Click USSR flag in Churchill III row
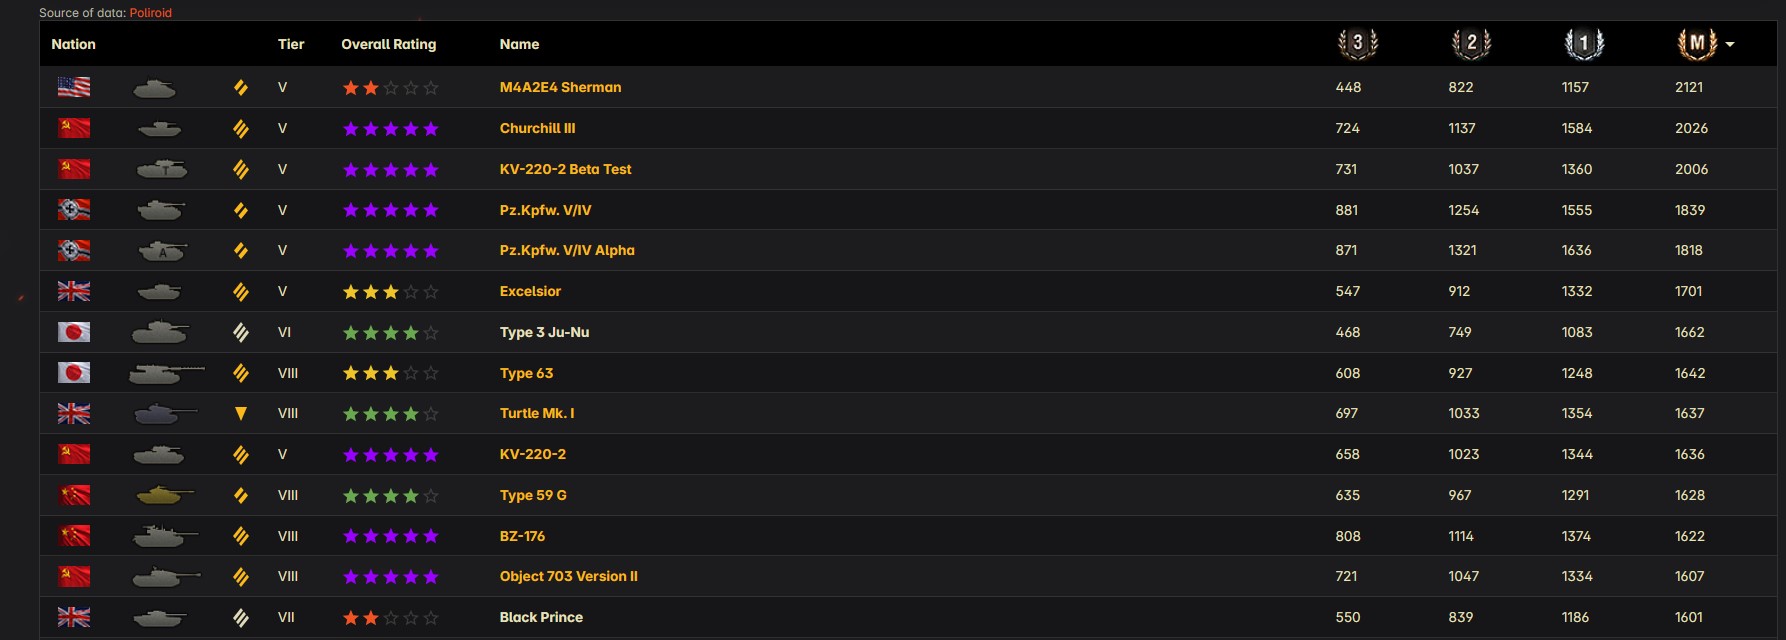This screenshot has width=1786, height=640. tap(74, 128)
